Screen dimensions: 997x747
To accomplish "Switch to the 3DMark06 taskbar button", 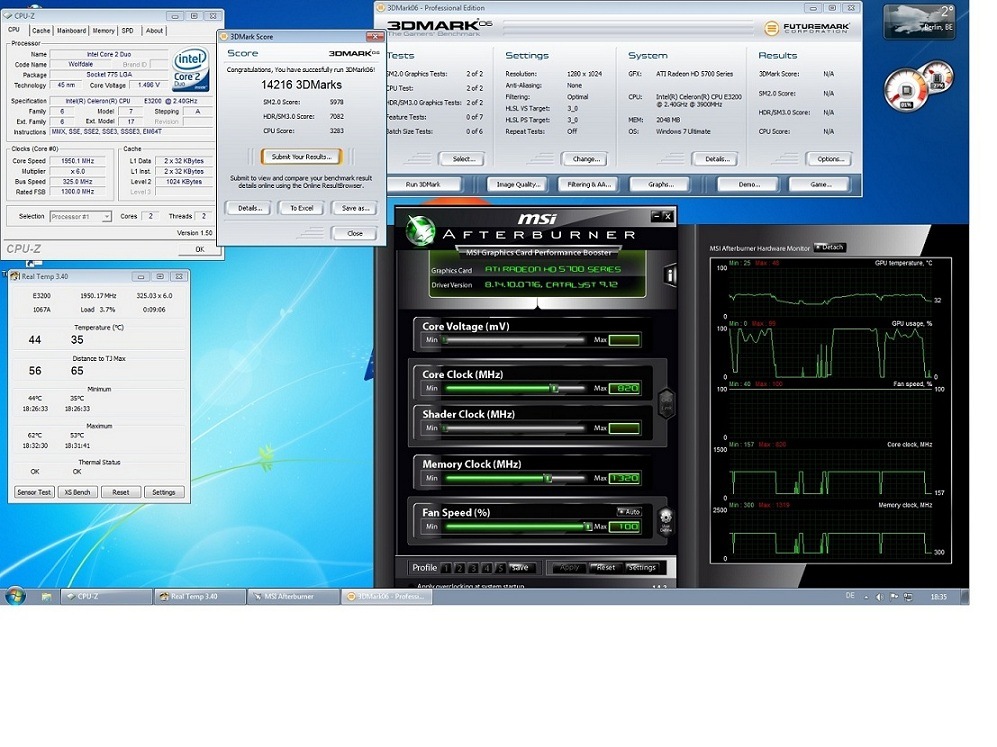I will 387,596.
